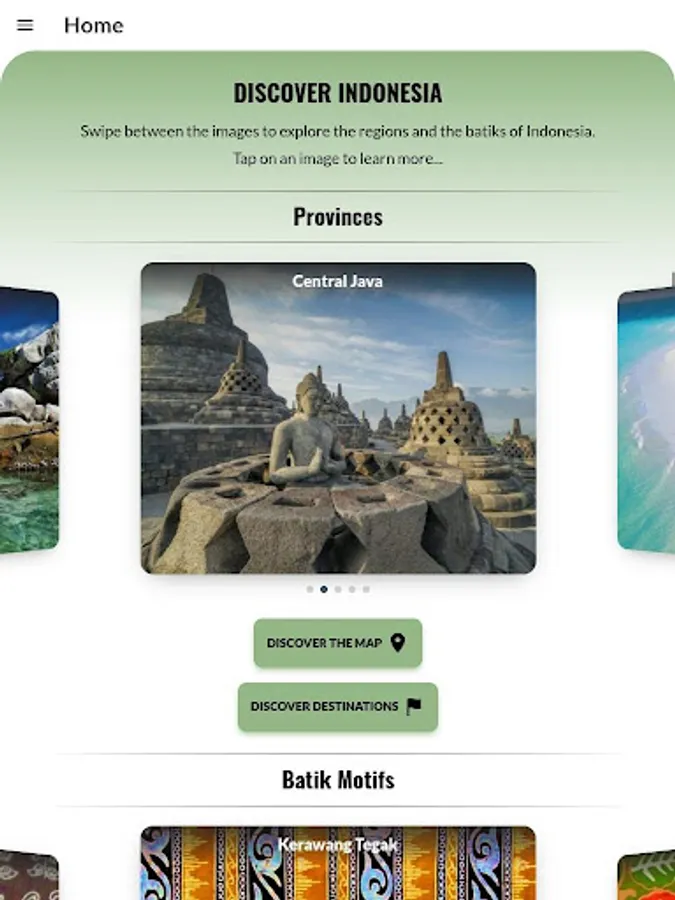
Task: Show the previous batik card on left
Action: tap(29, 875)
